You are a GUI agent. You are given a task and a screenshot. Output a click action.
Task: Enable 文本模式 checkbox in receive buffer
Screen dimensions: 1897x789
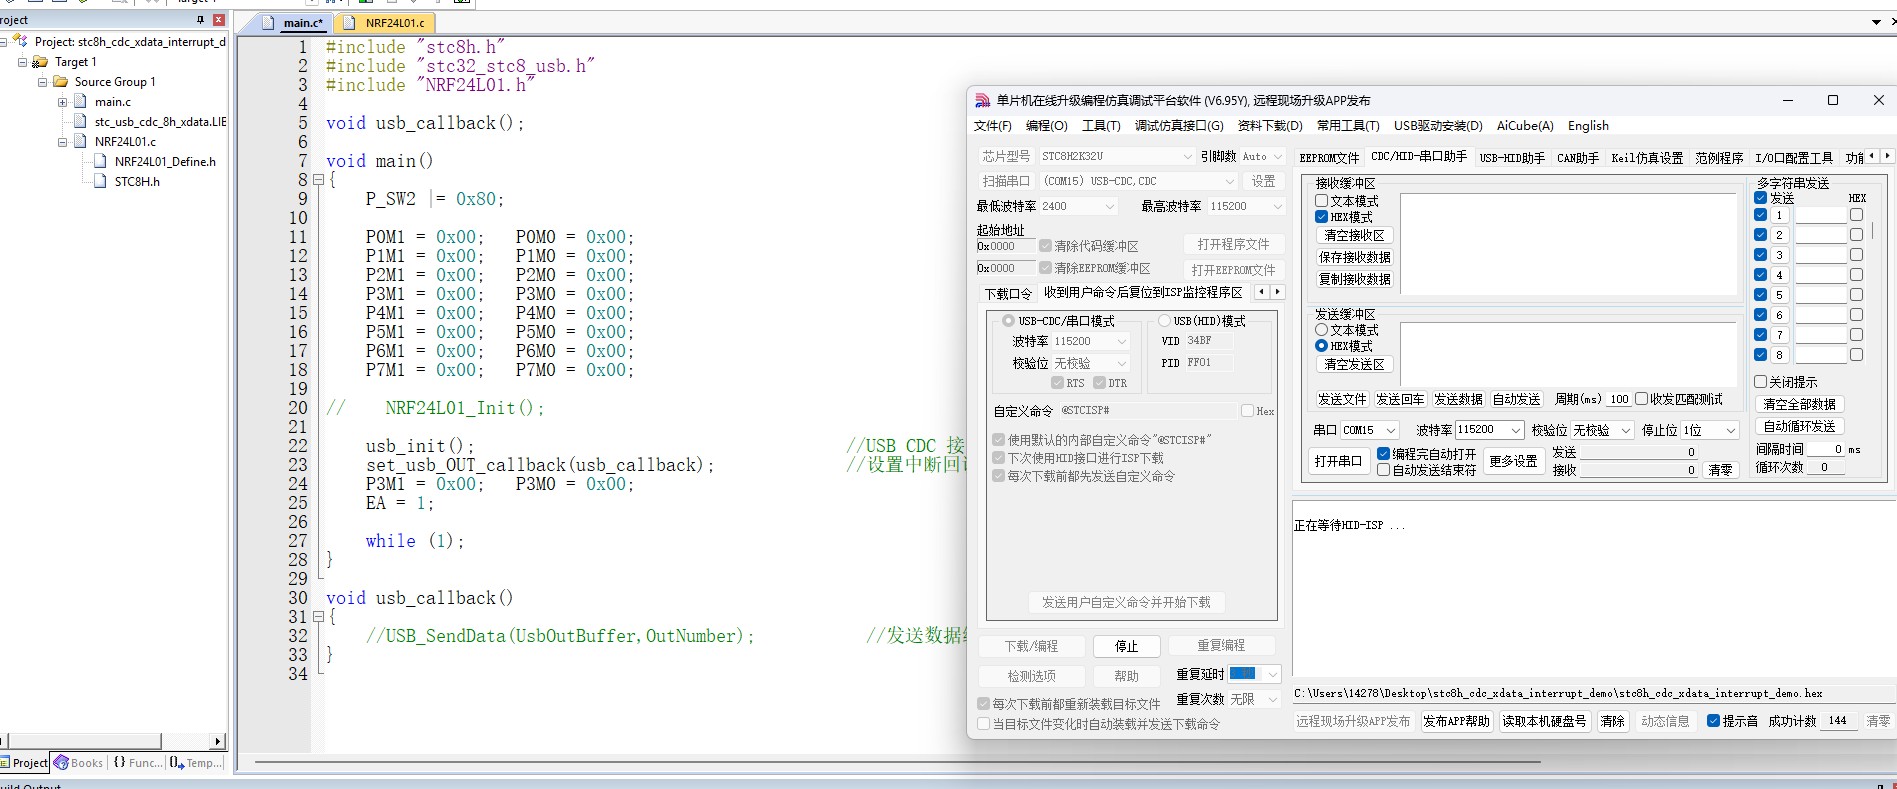[1321, 201]
